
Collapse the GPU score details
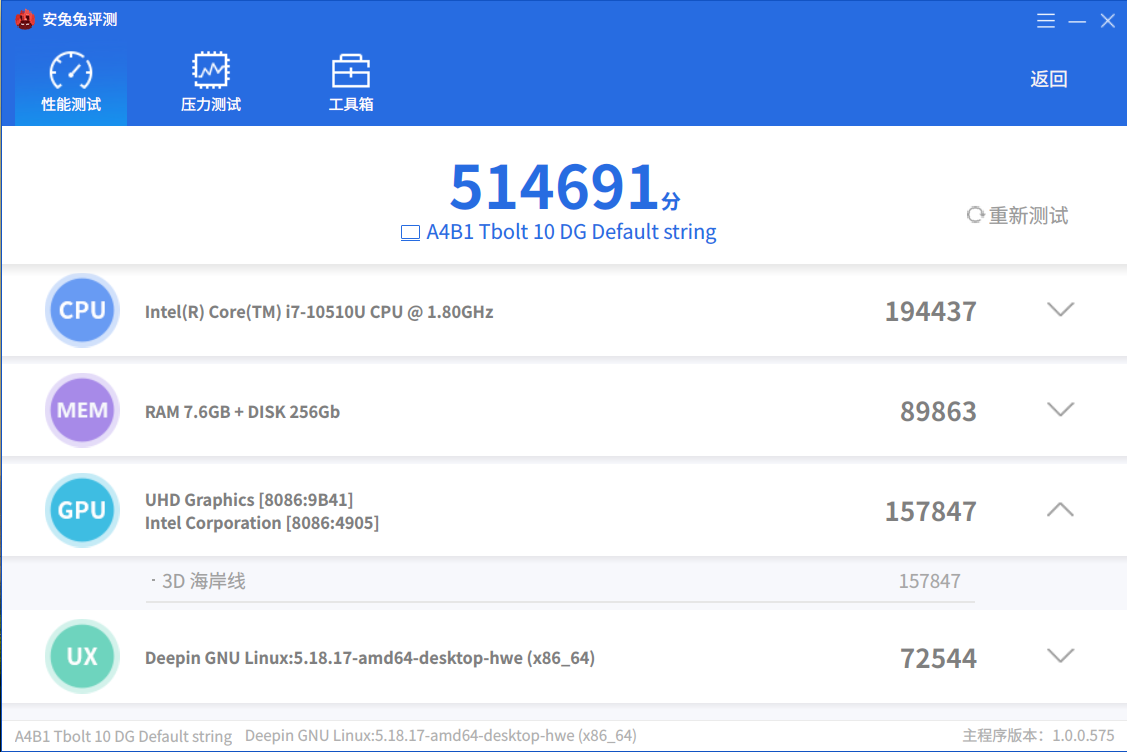click(1060, 510)
